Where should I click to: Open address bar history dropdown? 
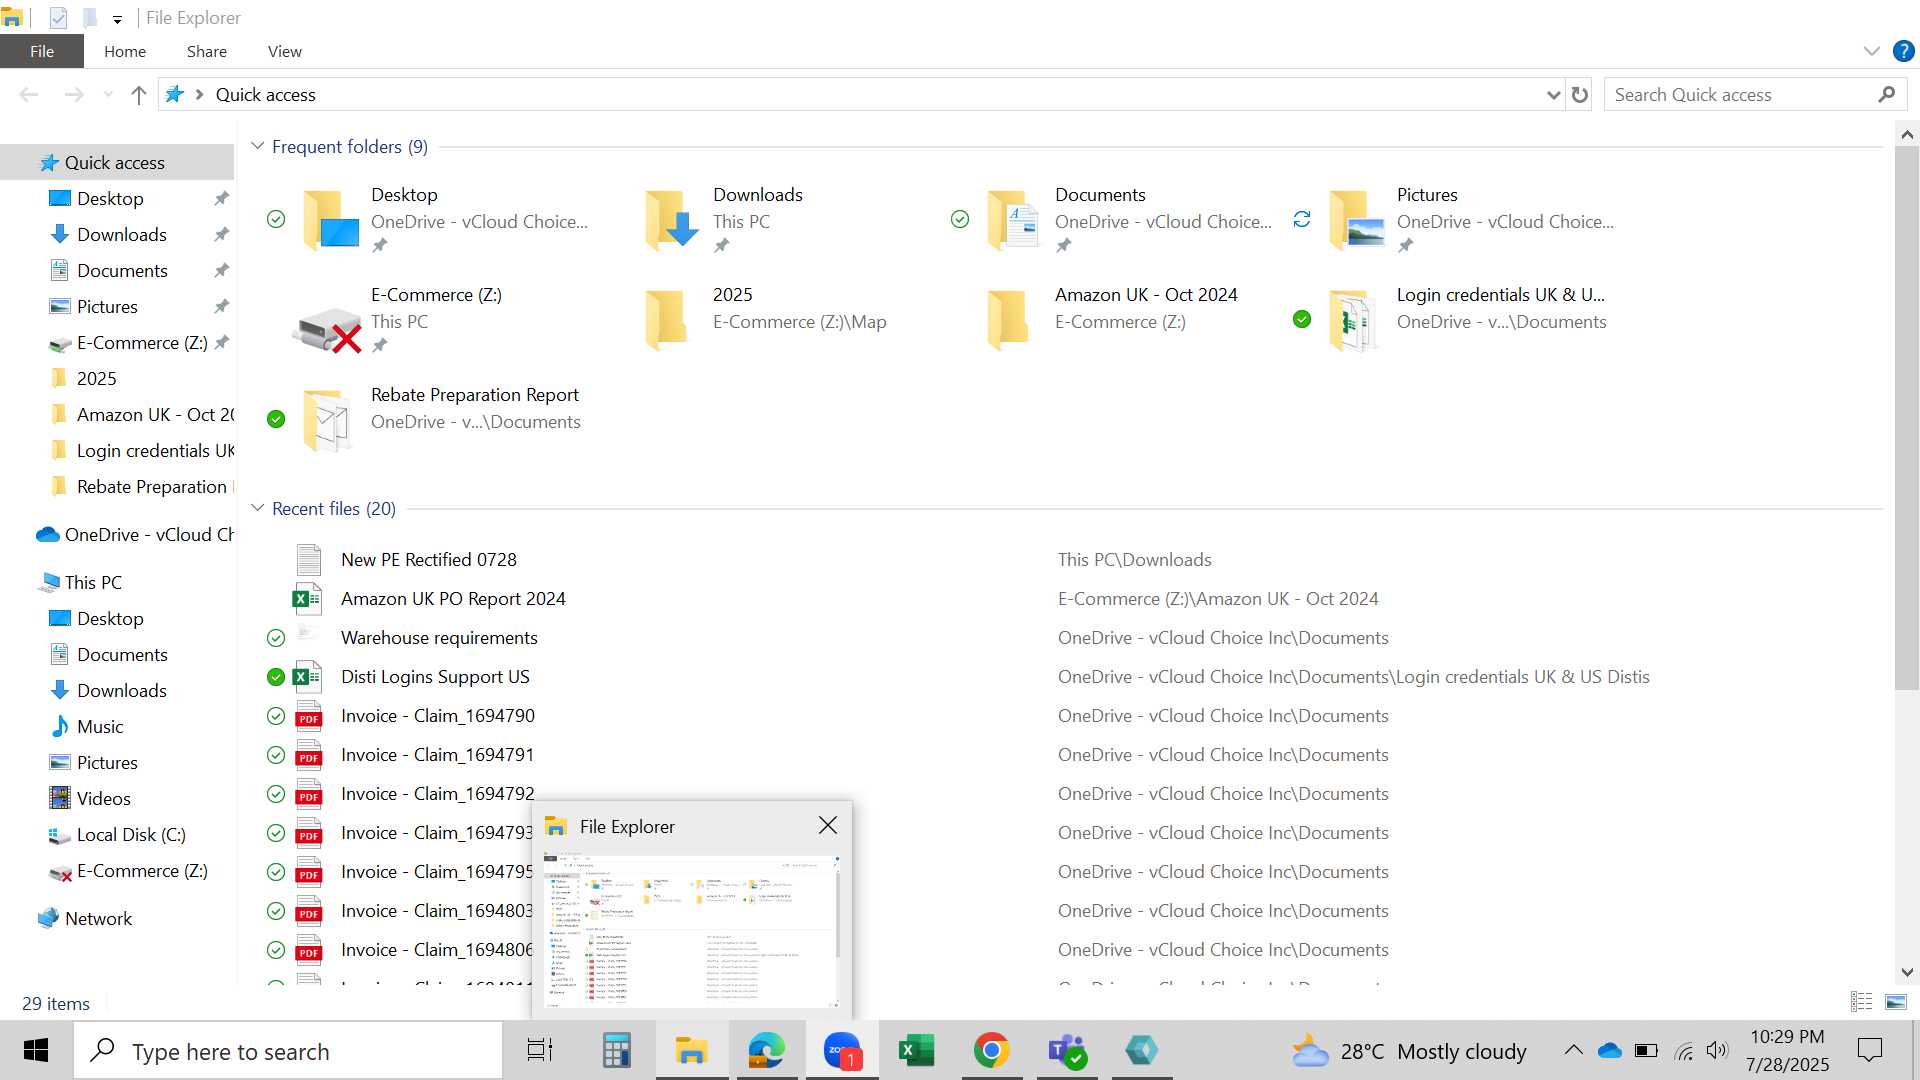point(1553,95)
